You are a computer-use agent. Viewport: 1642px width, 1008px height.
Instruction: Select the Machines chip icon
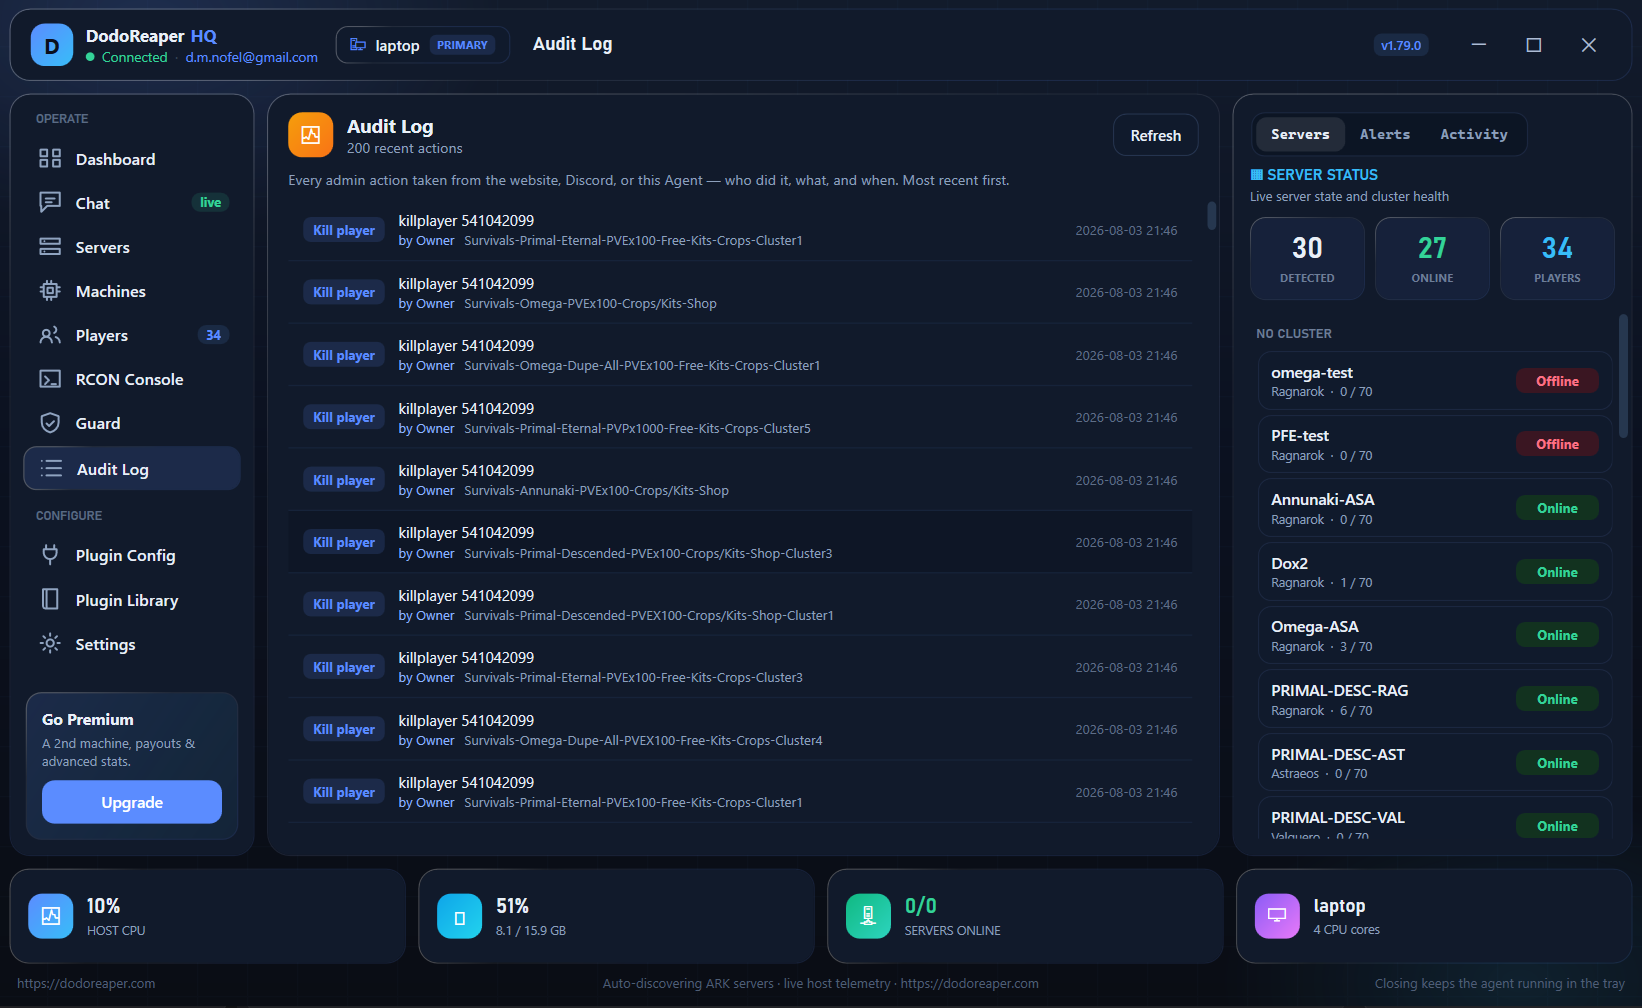50,291
